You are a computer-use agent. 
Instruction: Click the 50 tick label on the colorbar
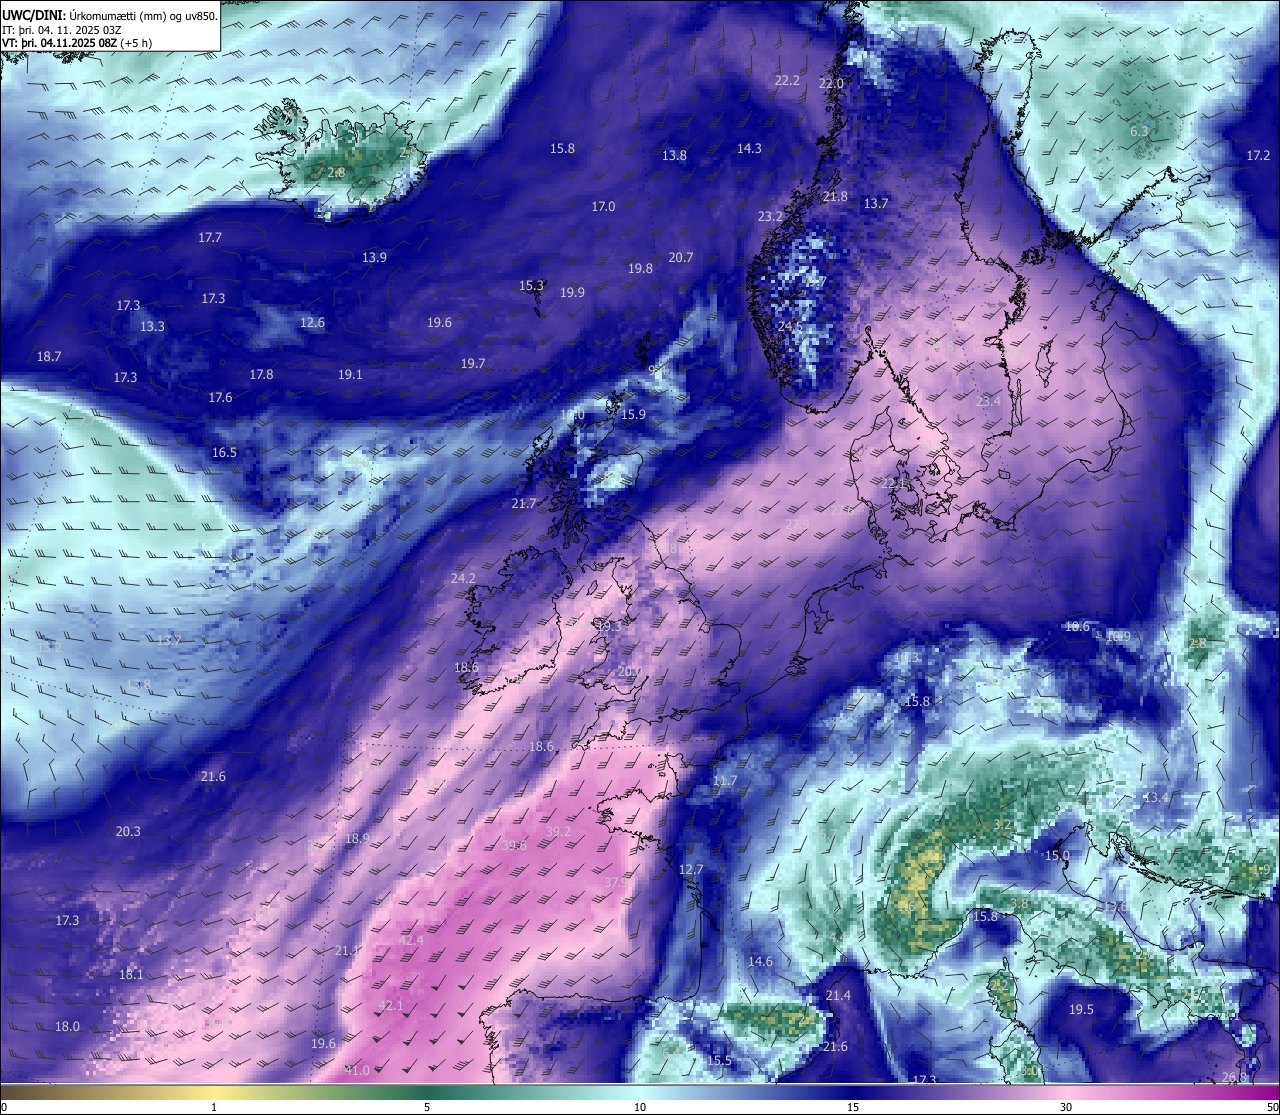[x=1272, y=1107]
